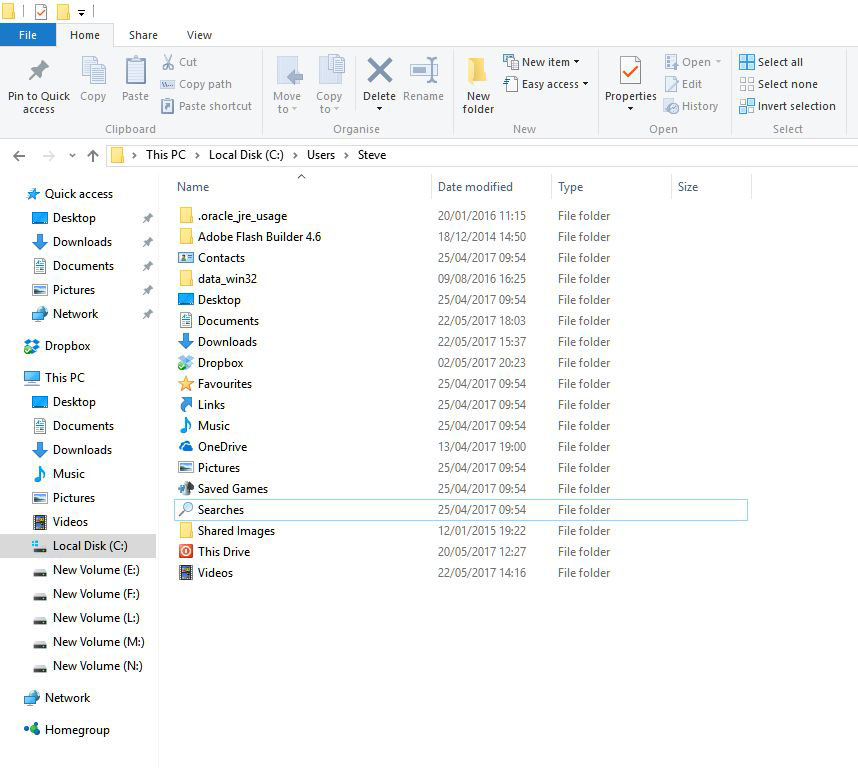Click the Back navigation arrow
This screenshot has height=768, width=858.
tap(19, 156)
